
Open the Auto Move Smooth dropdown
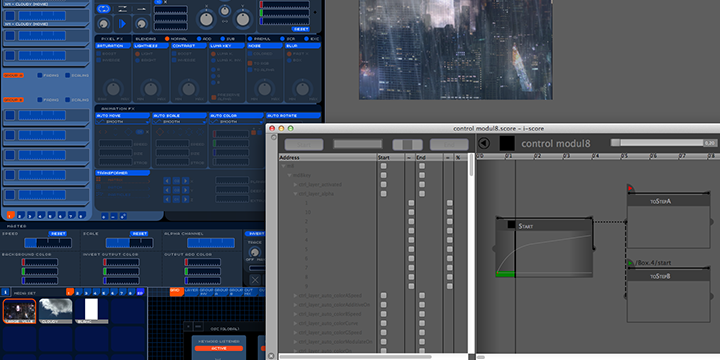pyautogui.click(x=123, y=122)
